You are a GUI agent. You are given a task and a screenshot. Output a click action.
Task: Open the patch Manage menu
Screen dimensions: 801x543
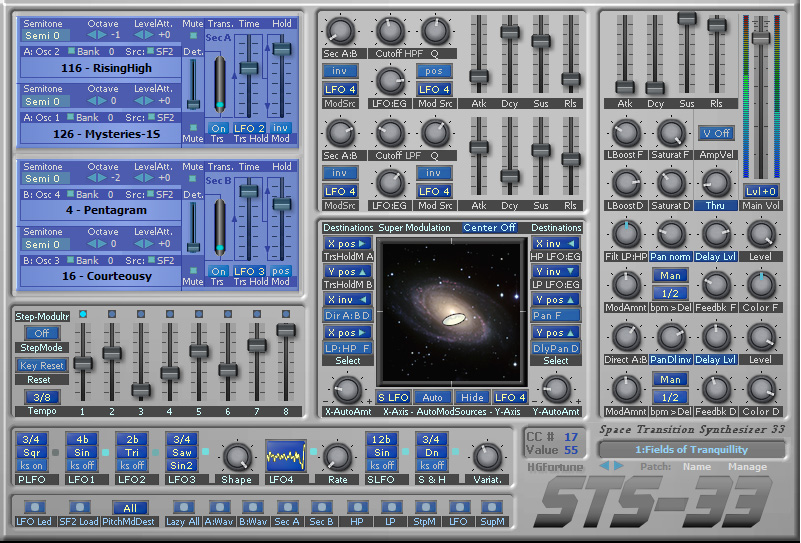tap(747, 466)
